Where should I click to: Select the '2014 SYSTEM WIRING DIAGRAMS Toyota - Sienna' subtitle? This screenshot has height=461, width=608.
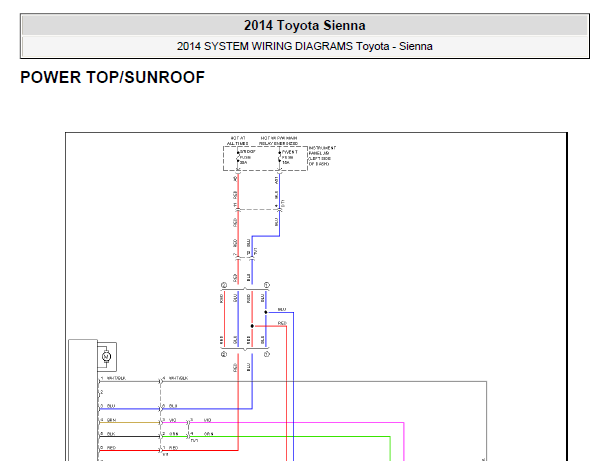[304, 46]
